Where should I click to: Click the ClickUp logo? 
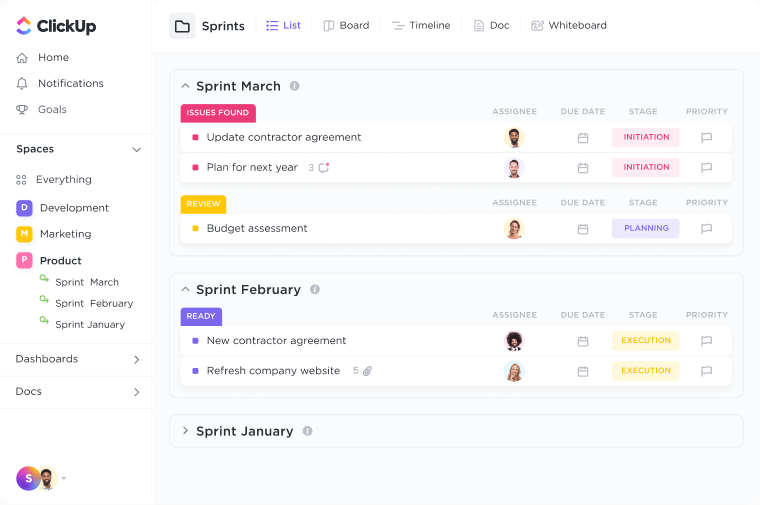tap(56, 26)
